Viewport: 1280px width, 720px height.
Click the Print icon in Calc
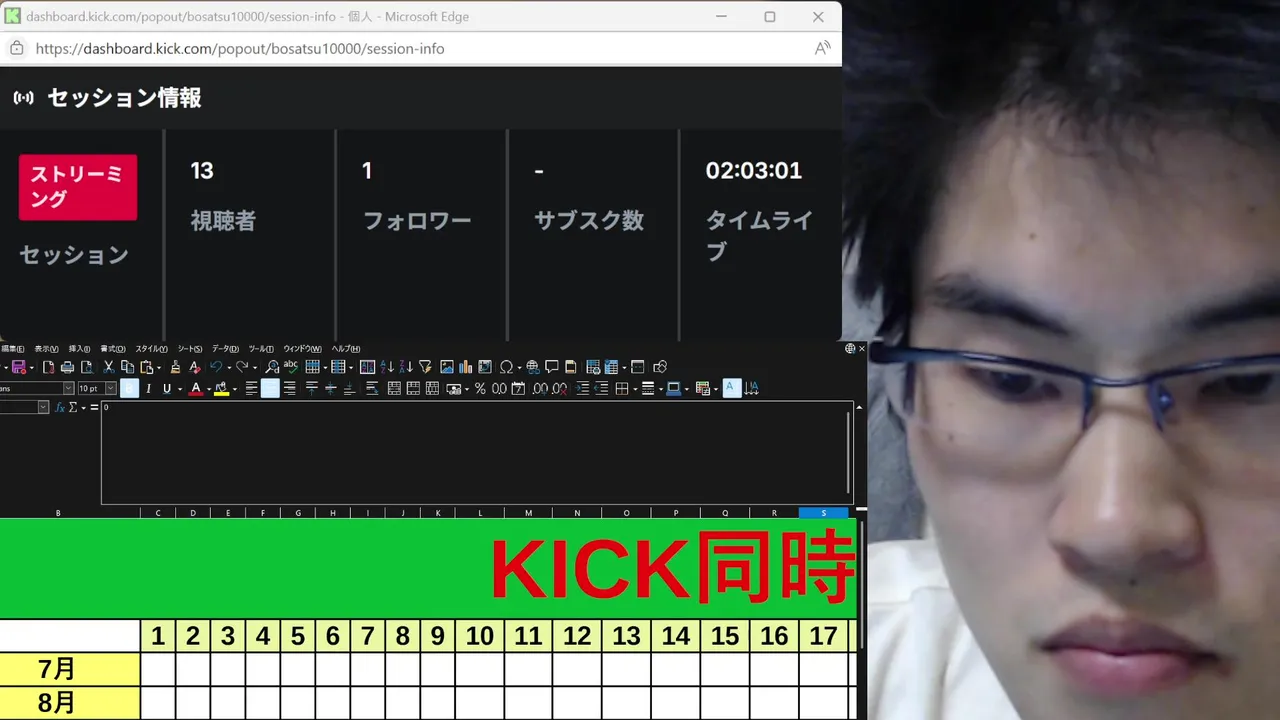coord(67,367)
